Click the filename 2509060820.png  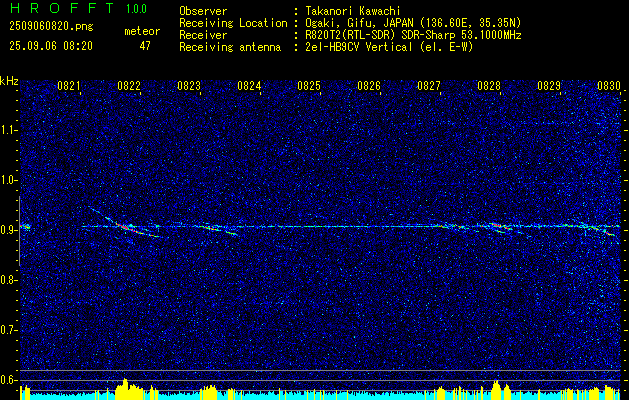click(x=51, y=27)
